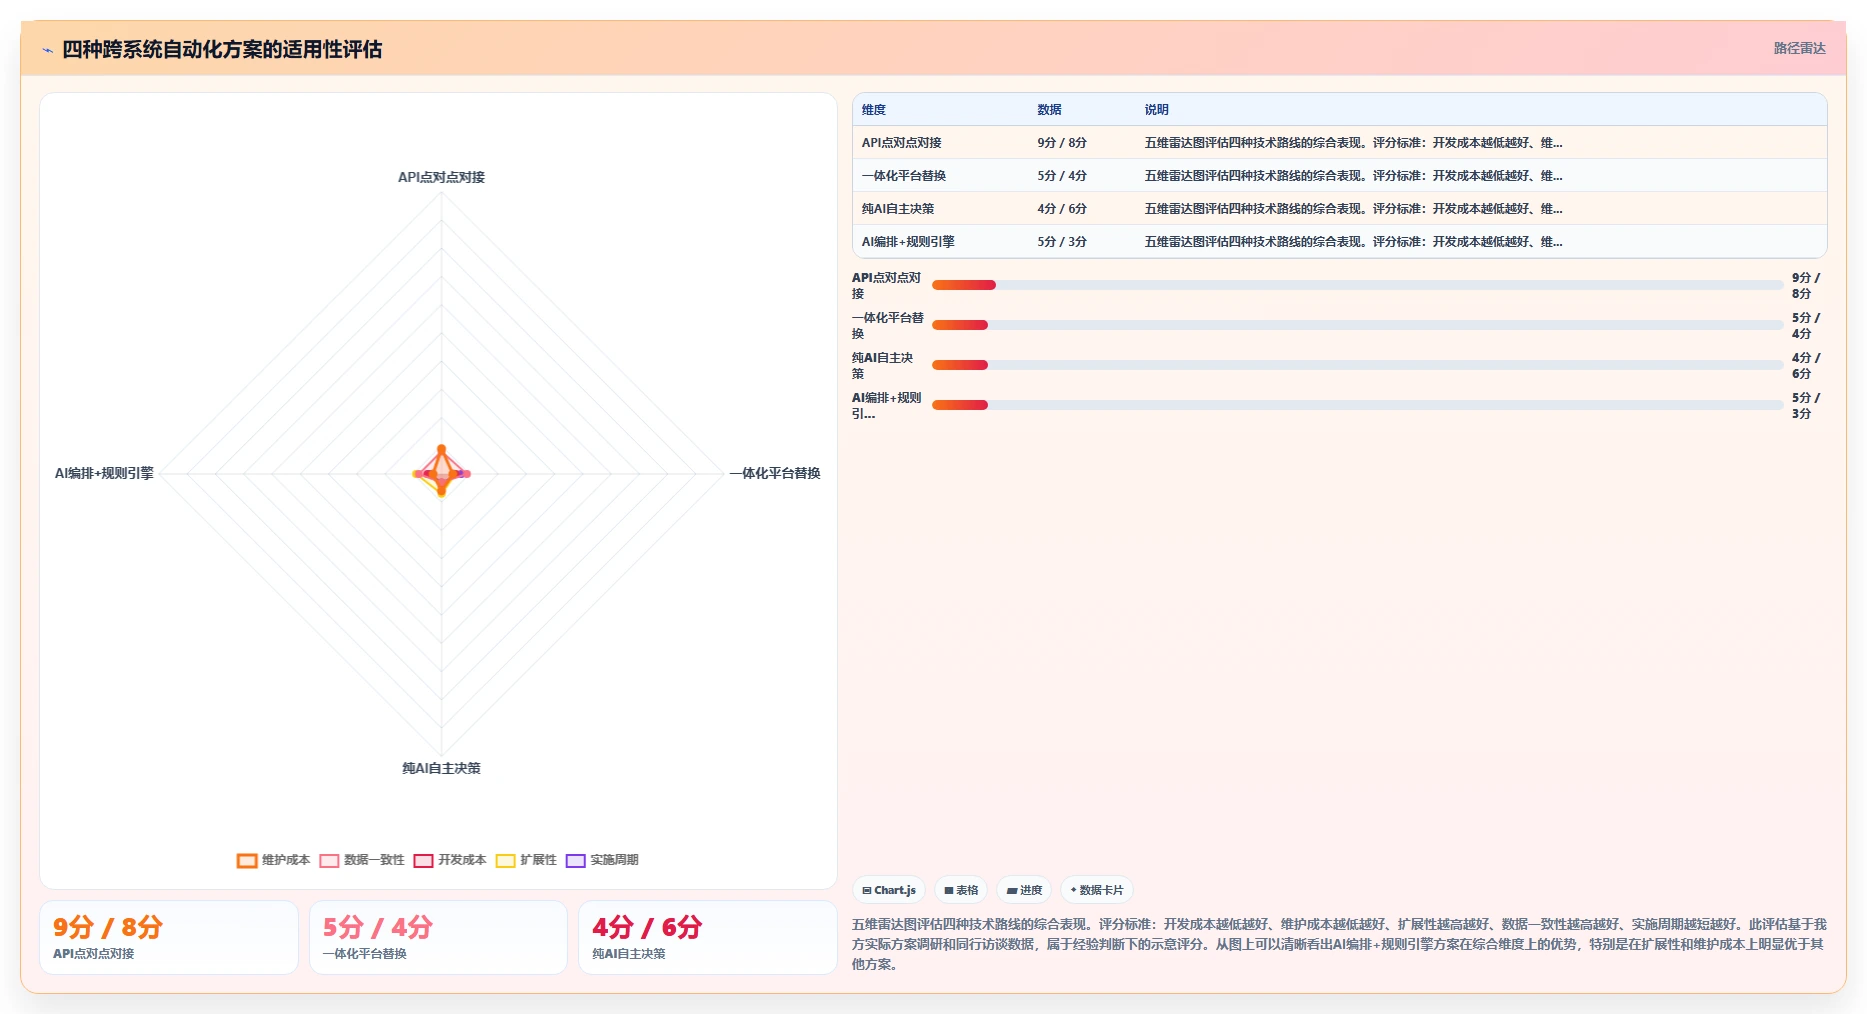The image size is (1867, 1014).
Task: Select the AI编排+规则引擎 table row
Action: point(1339,242)
